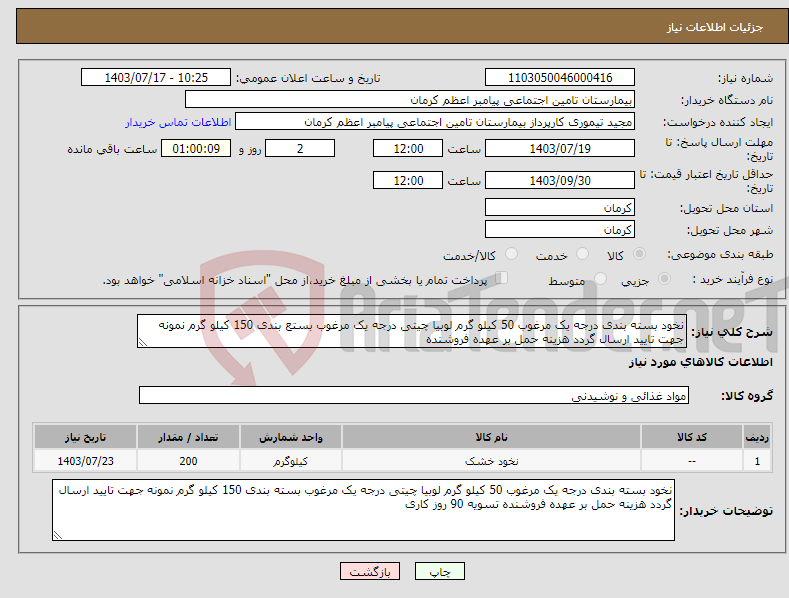Click the need date cell 1403/07/23
Image resolution: width=789 pixels, height=598 pixels.
(86, 461)
